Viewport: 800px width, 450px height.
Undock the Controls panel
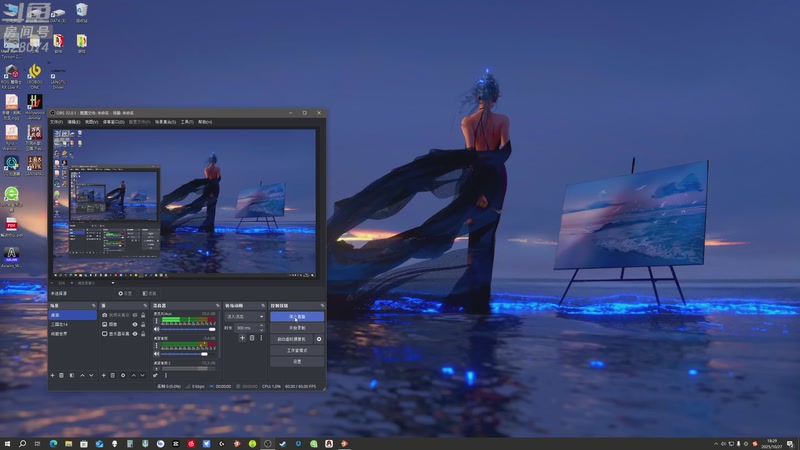click(322, 306)
